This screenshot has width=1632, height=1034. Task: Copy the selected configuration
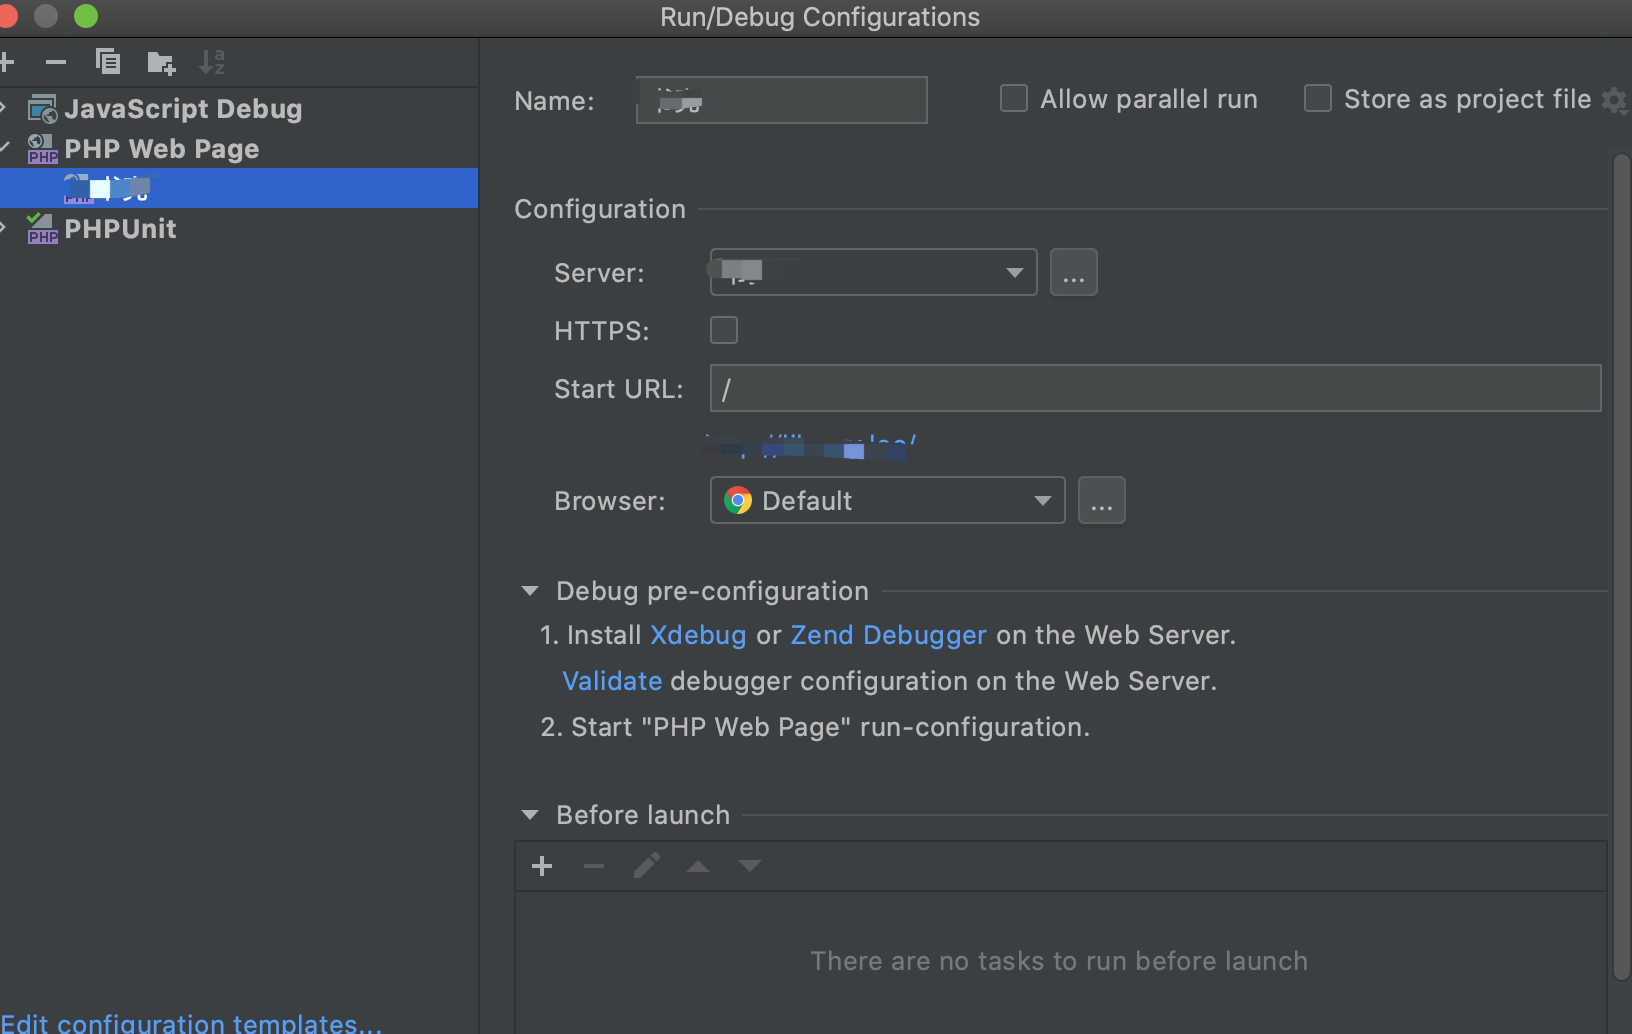(108, 62)
